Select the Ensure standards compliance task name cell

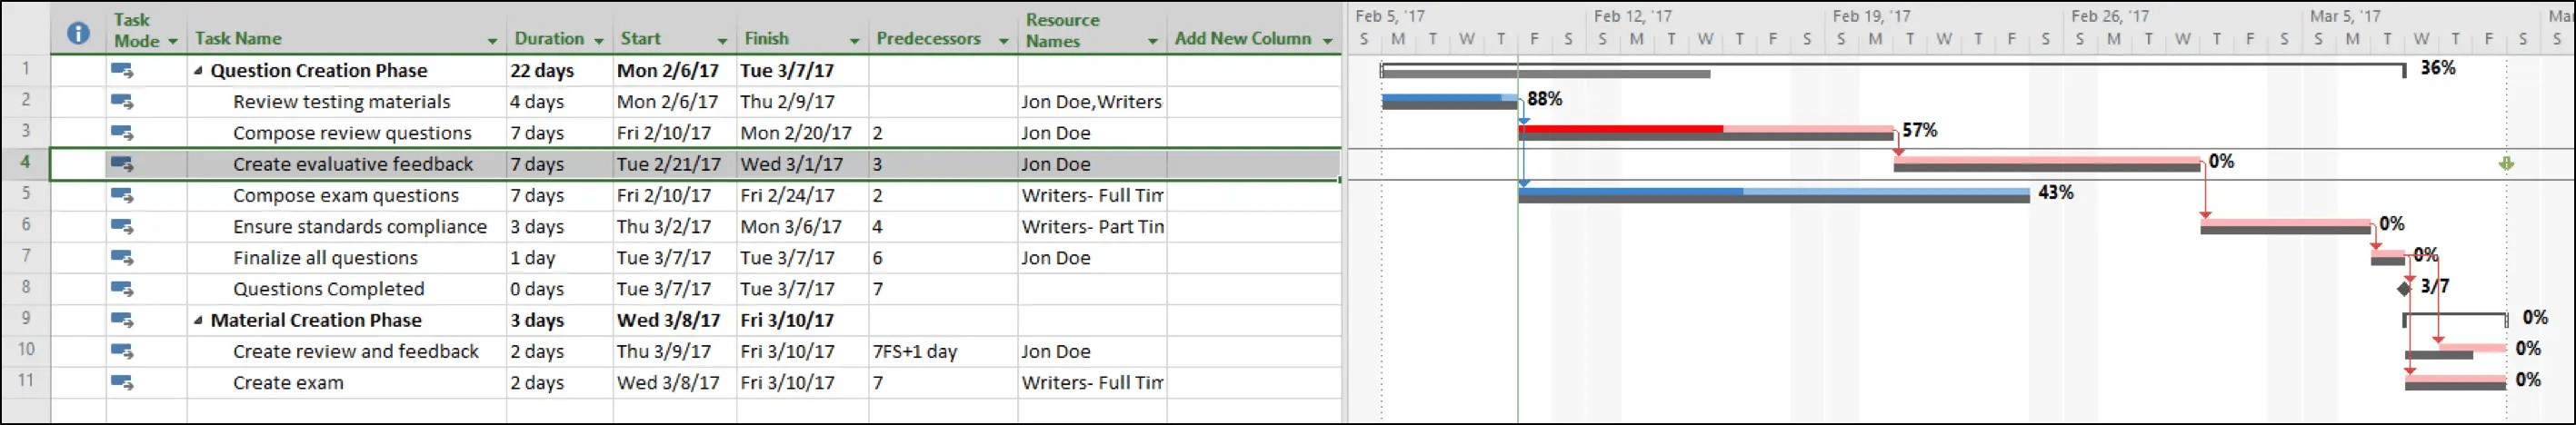pyautogui.click(x=360, y=227)
